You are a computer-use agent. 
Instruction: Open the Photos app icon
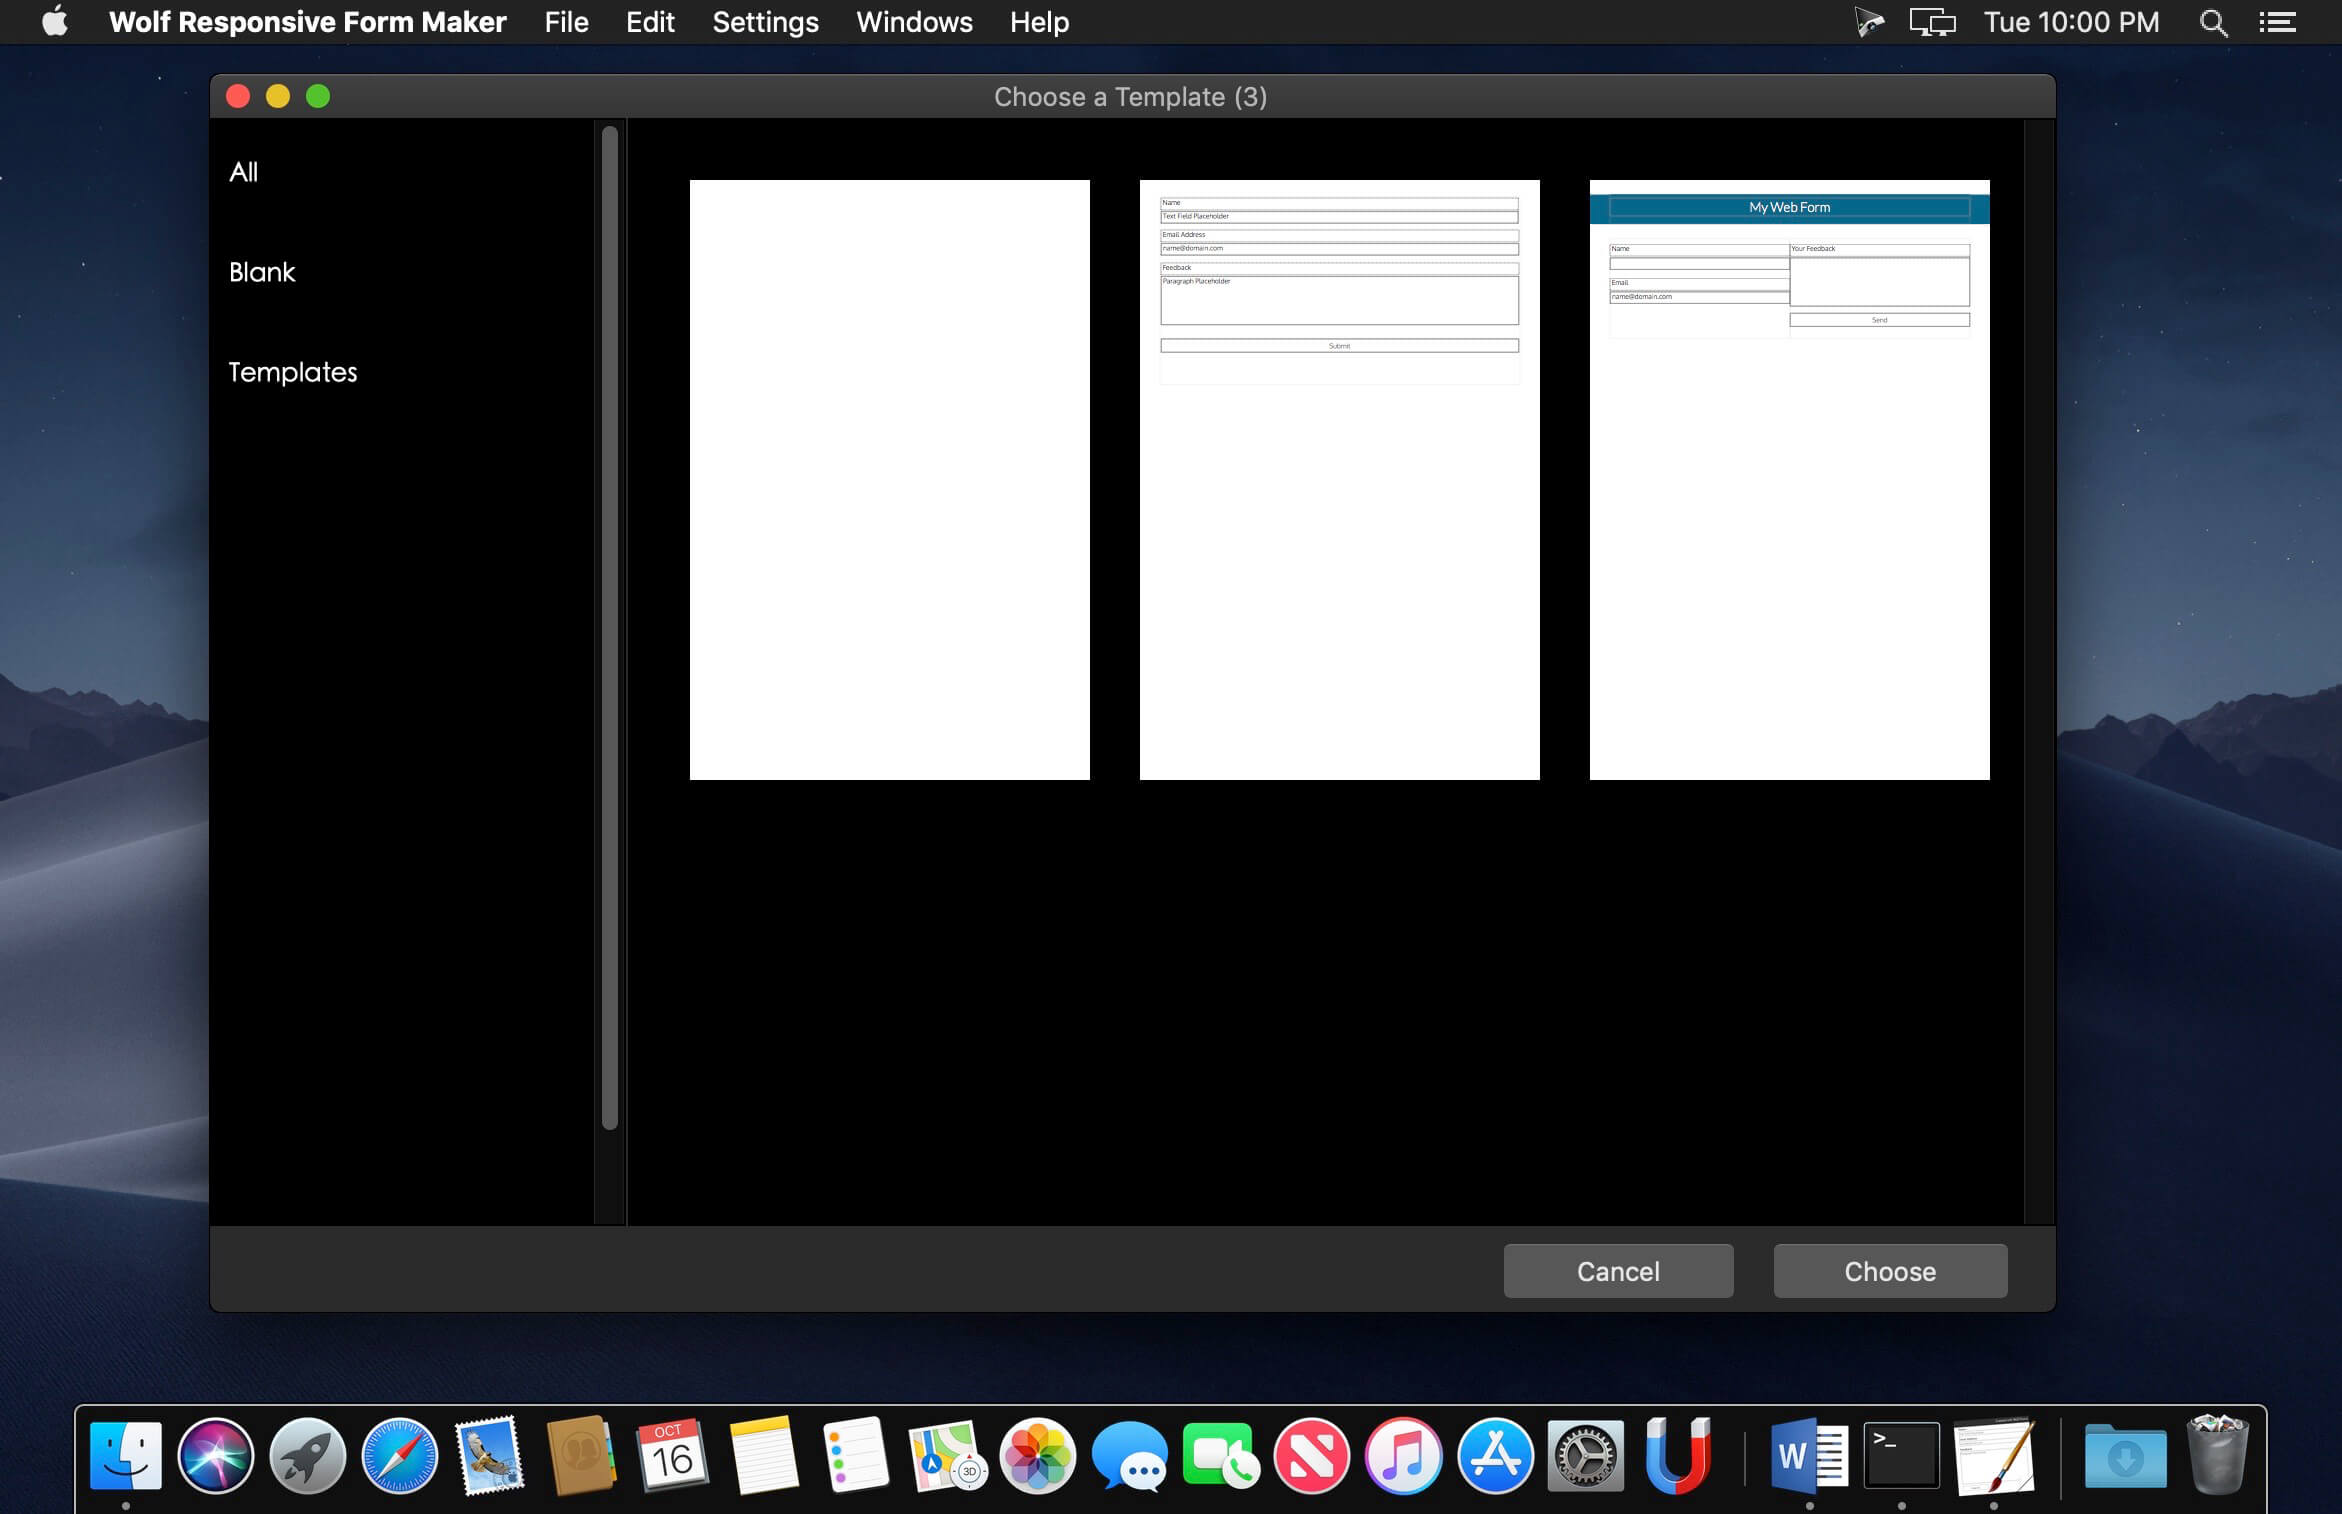point(1038,1456)
